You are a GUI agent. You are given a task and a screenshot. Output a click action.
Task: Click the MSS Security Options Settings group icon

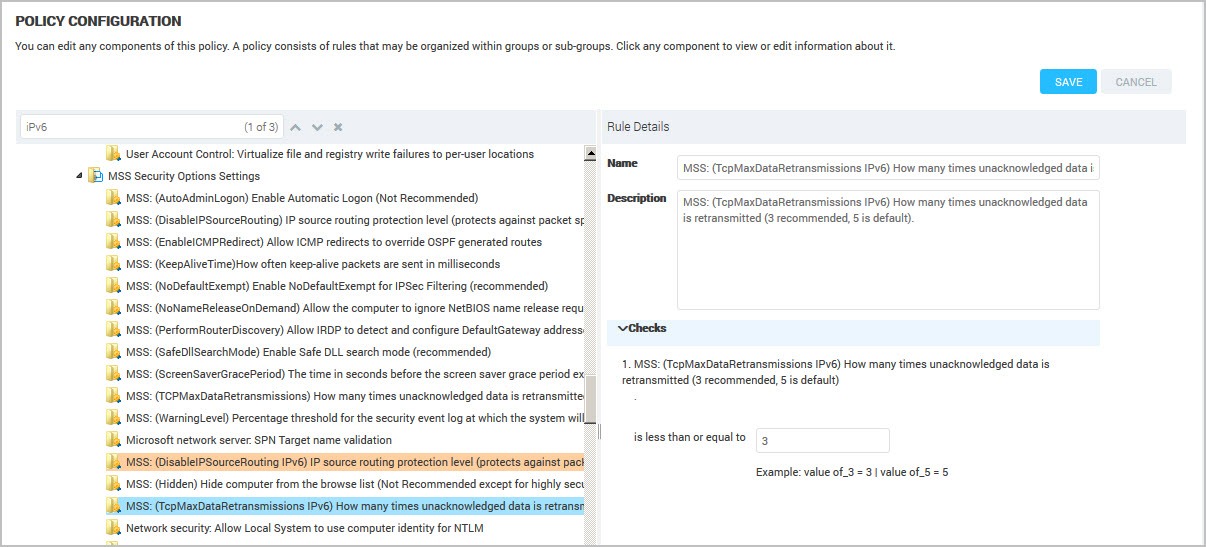96,176
